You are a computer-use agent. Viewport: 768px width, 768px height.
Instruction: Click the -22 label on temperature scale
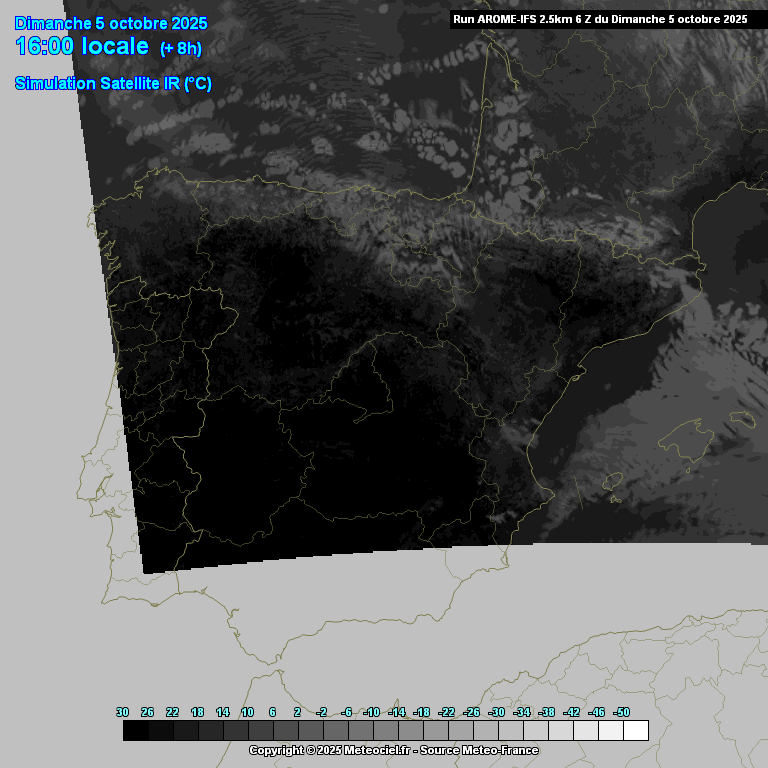tap(446, 712)
